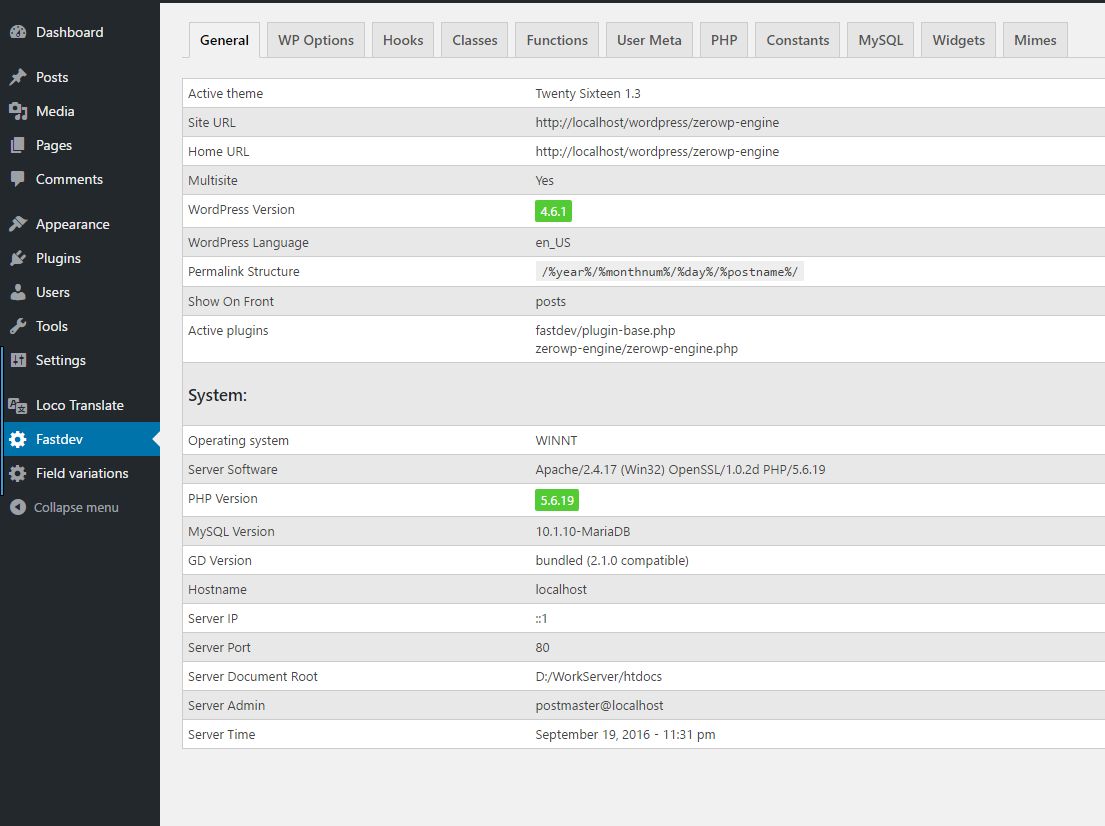
Task: Click the Users person icon
Action: click(18, 292)
